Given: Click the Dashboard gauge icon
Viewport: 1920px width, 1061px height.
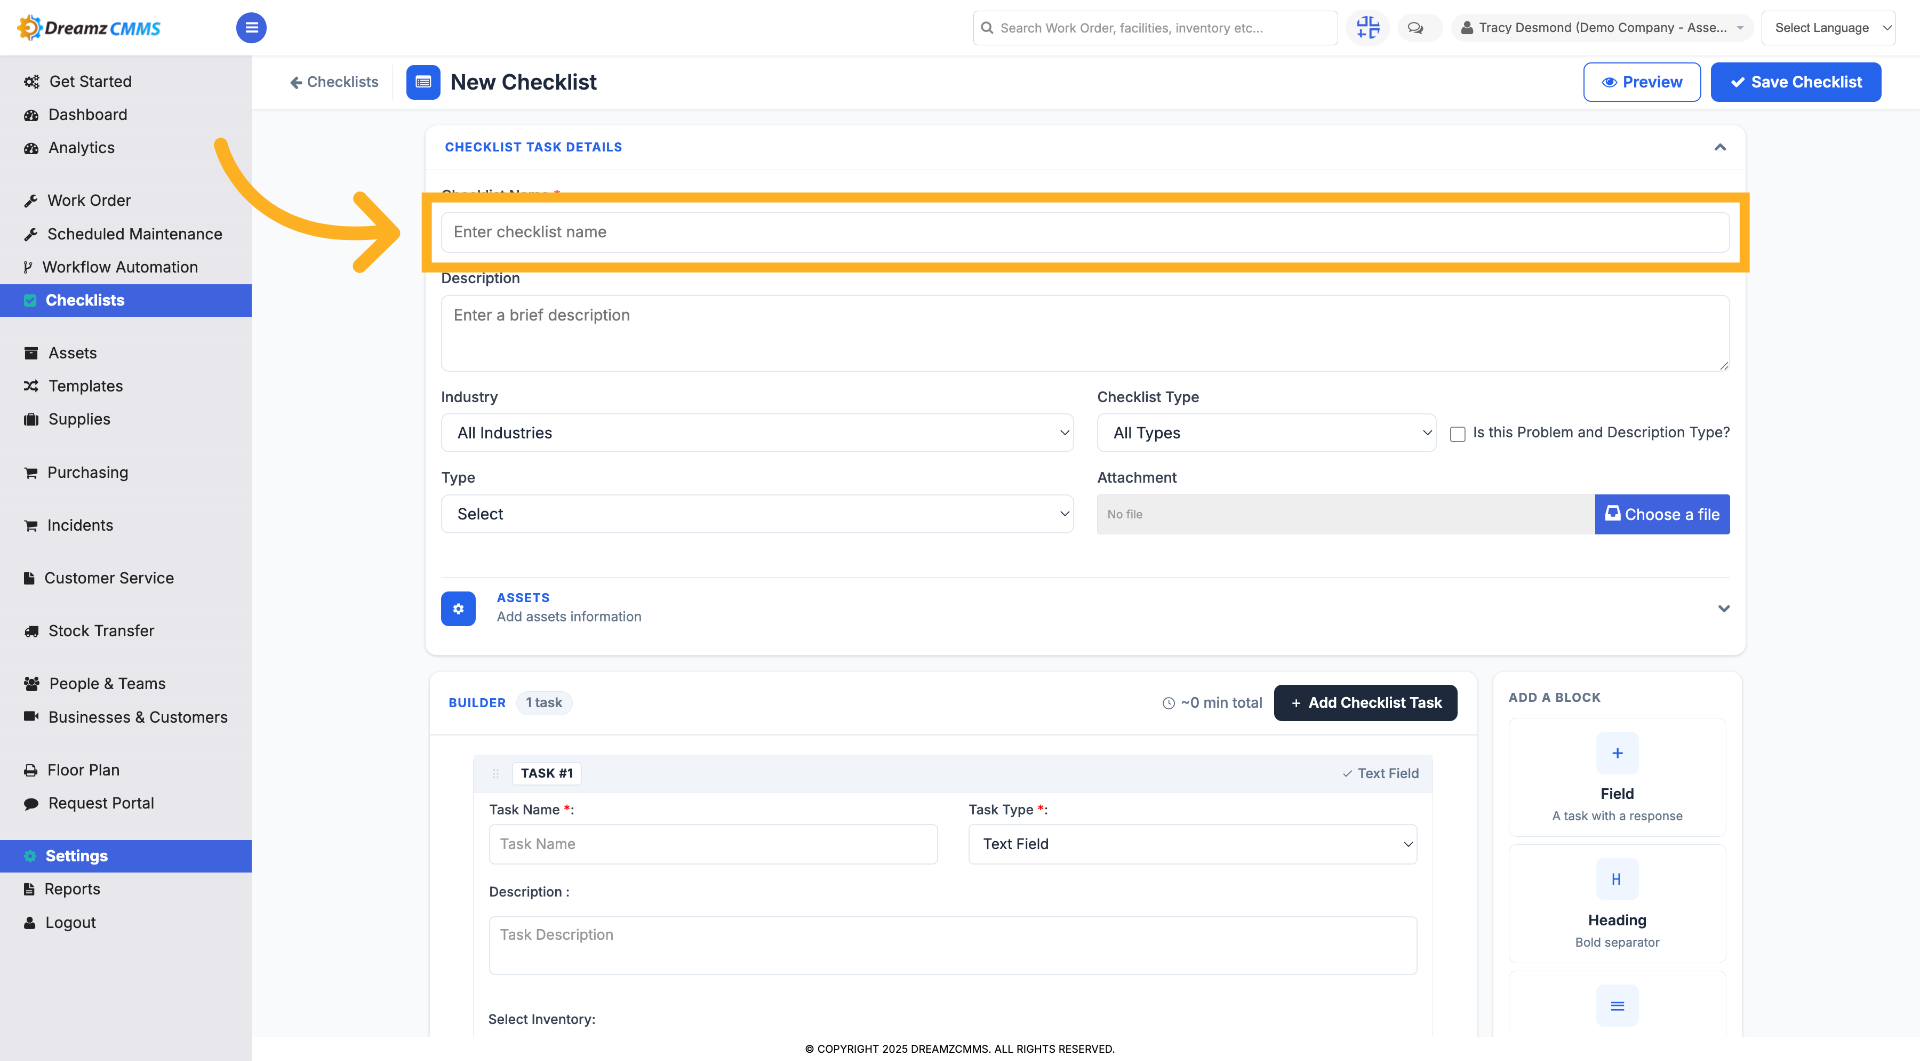Looking at the screenshot, I should click(31, 115).
